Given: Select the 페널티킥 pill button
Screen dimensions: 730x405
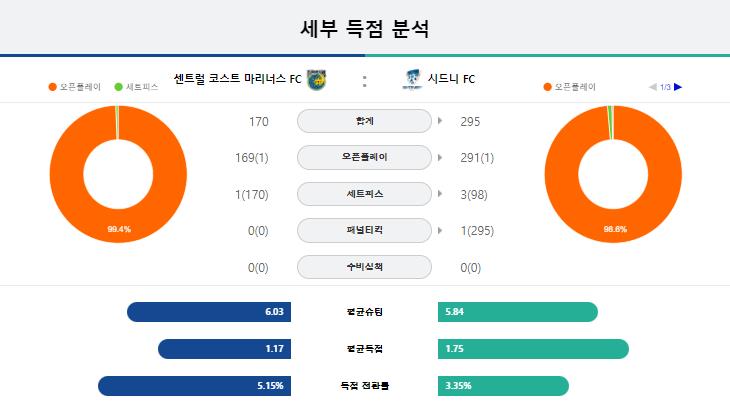Looking at the screenshot, I should coord(365,230).
